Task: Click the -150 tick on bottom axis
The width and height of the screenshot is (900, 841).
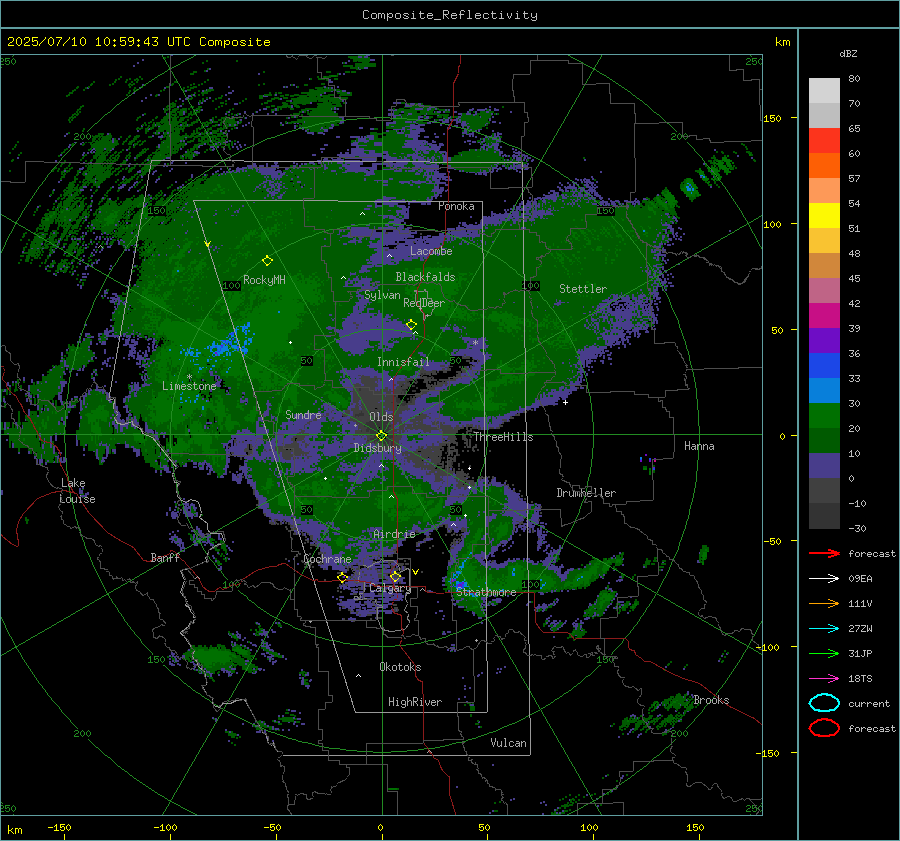Action: (x=59, y=828)
